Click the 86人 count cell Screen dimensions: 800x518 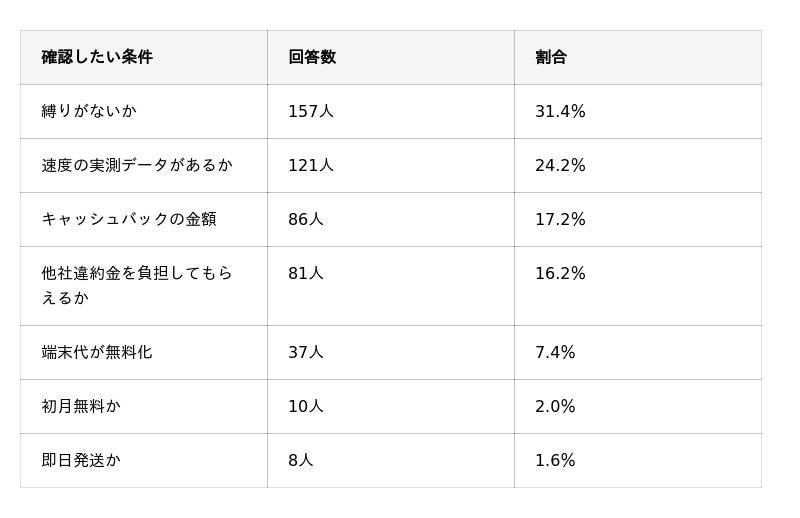coord(306,219)
